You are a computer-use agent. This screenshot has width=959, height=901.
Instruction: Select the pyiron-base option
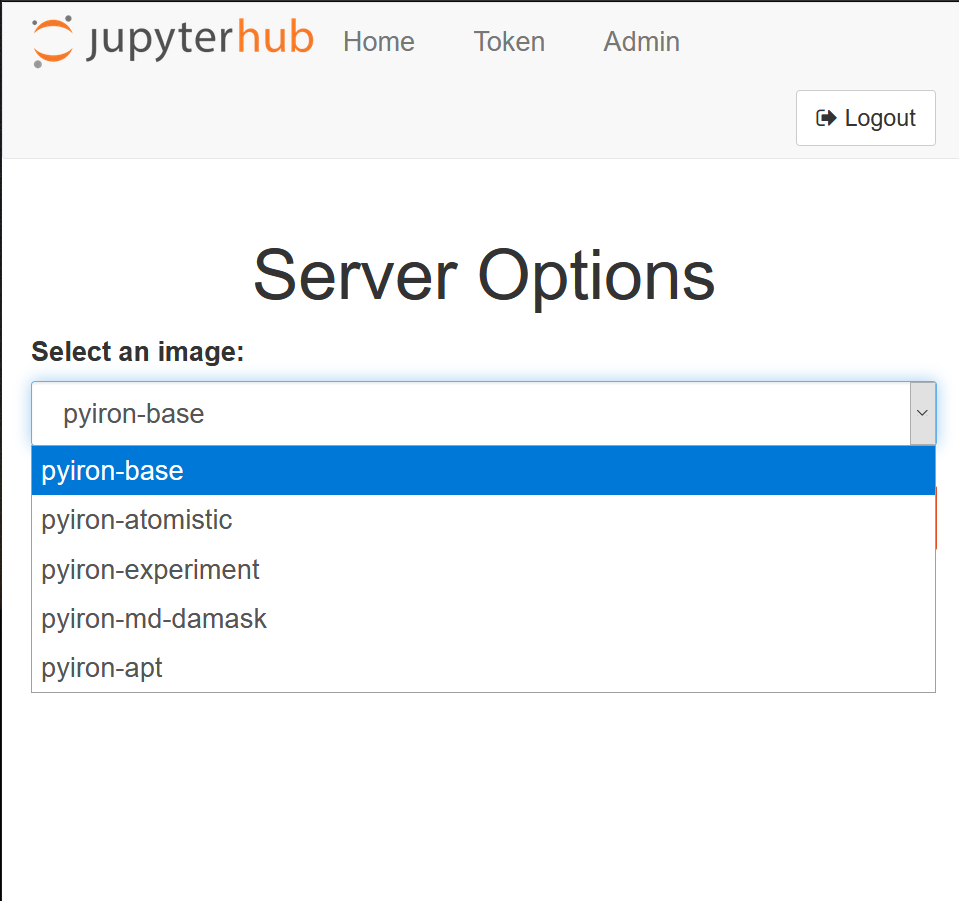pos(483,471)
